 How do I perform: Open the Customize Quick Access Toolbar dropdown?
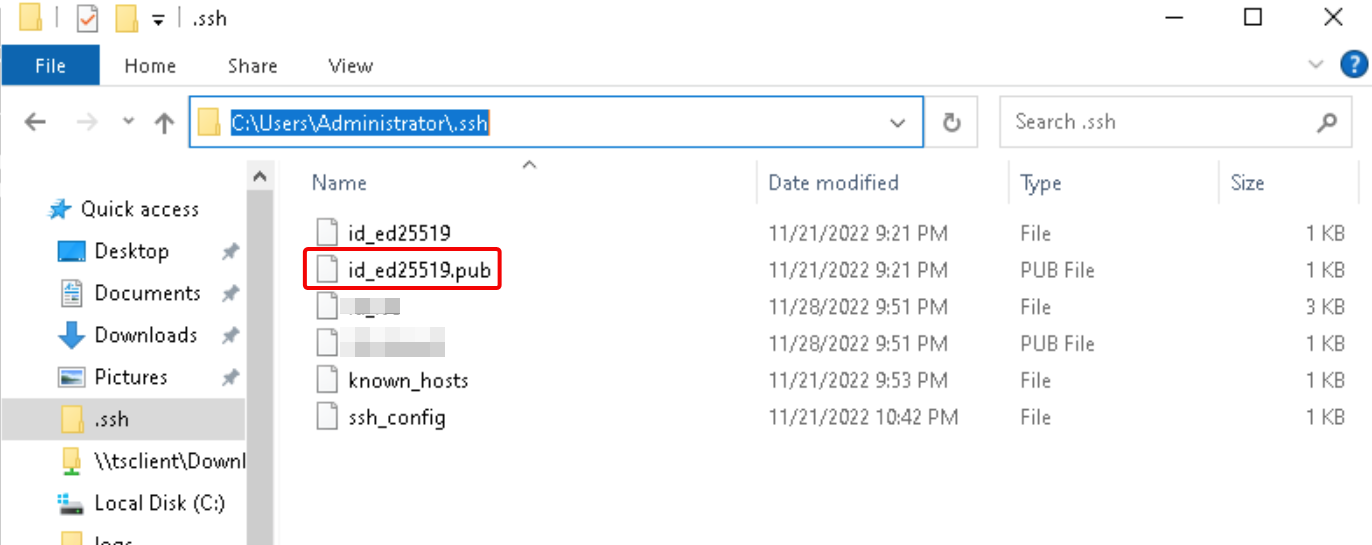point(157,20)
